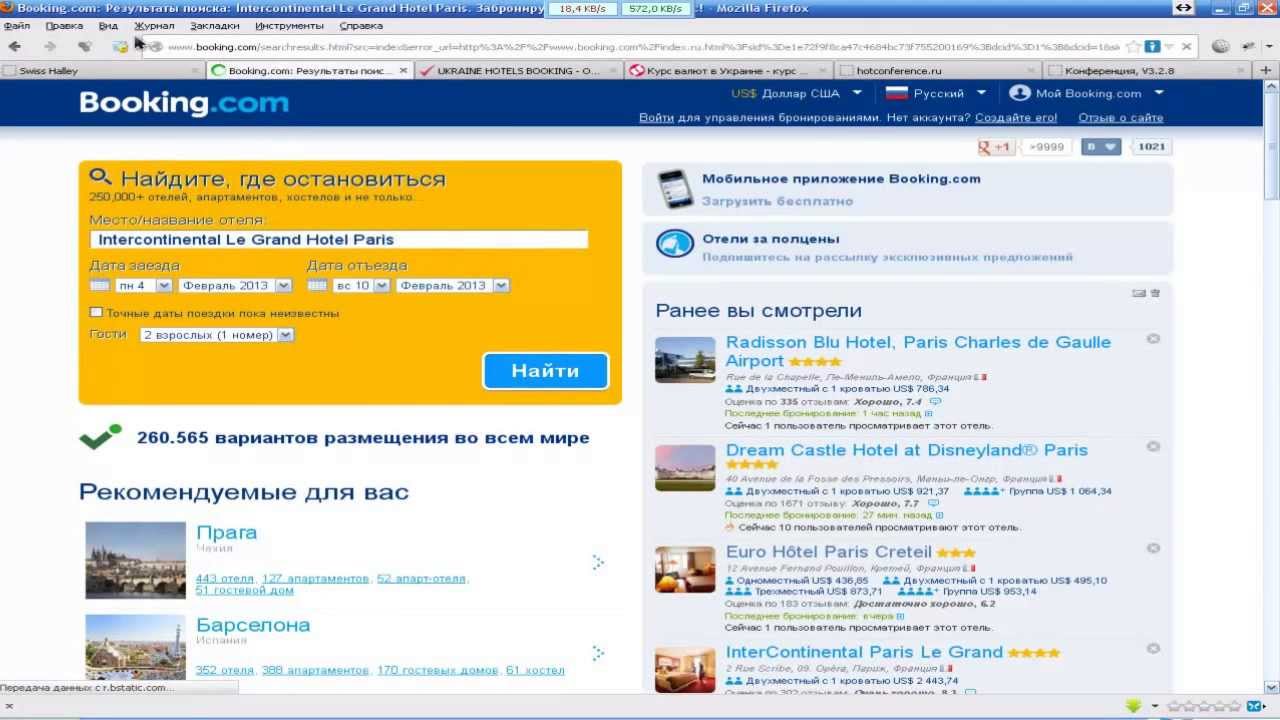Open currency selector 'Доллар США'
Screen dimensions: 1280x720
[x=797, y=93]
